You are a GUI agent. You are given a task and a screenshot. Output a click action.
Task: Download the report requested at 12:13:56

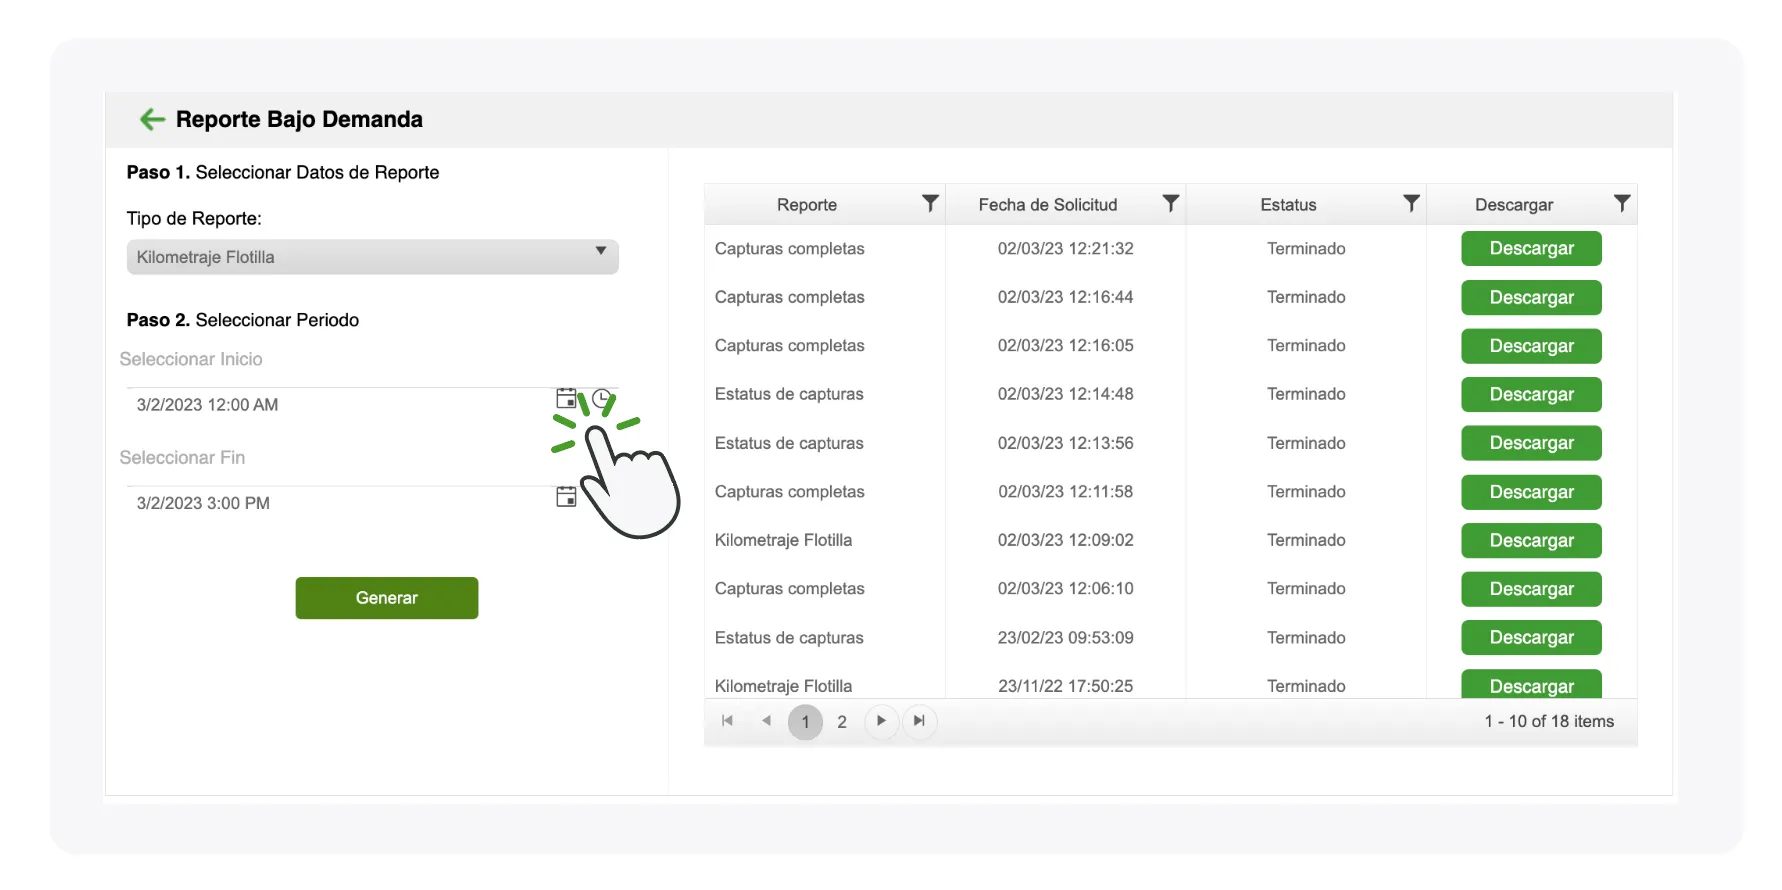(1531, 443)
